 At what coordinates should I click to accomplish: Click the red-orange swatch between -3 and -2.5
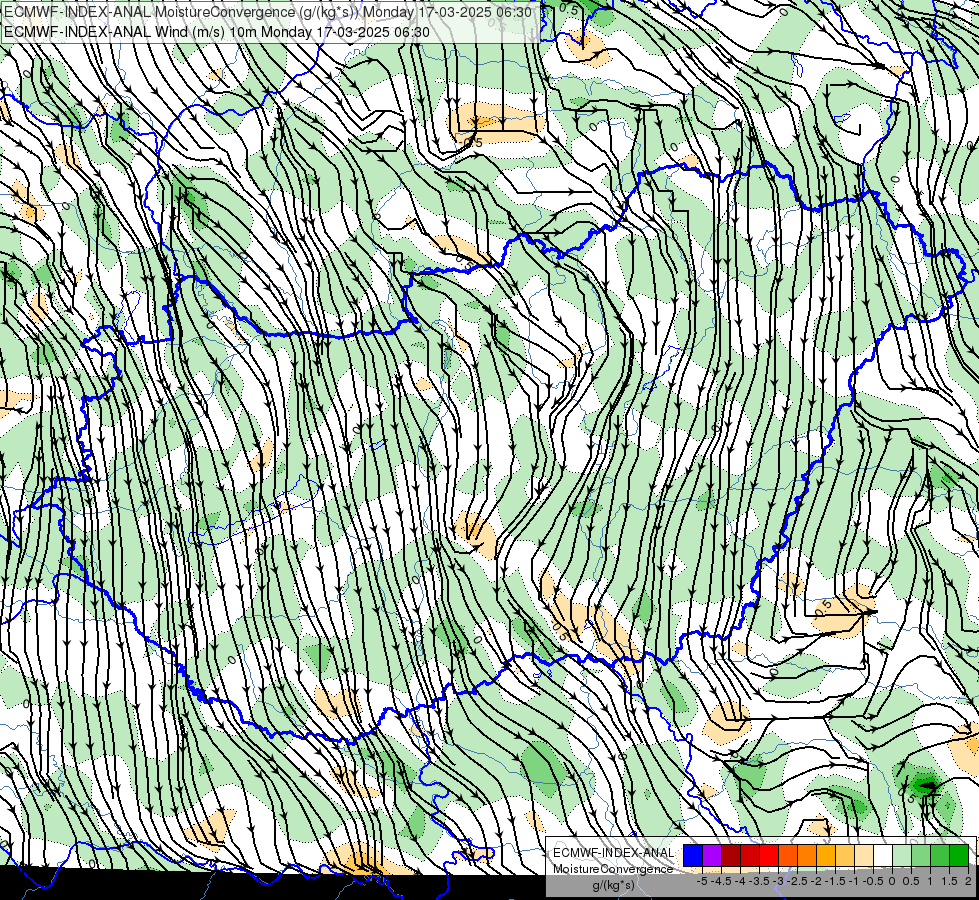click(x=788, y=856)
